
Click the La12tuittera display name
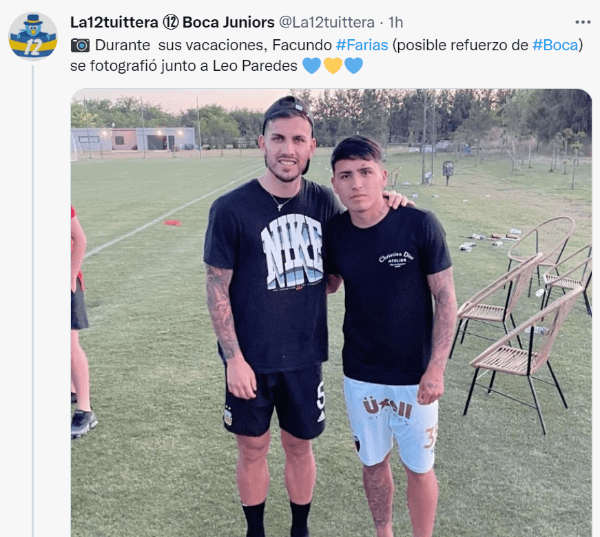click(x=114, y=23)
